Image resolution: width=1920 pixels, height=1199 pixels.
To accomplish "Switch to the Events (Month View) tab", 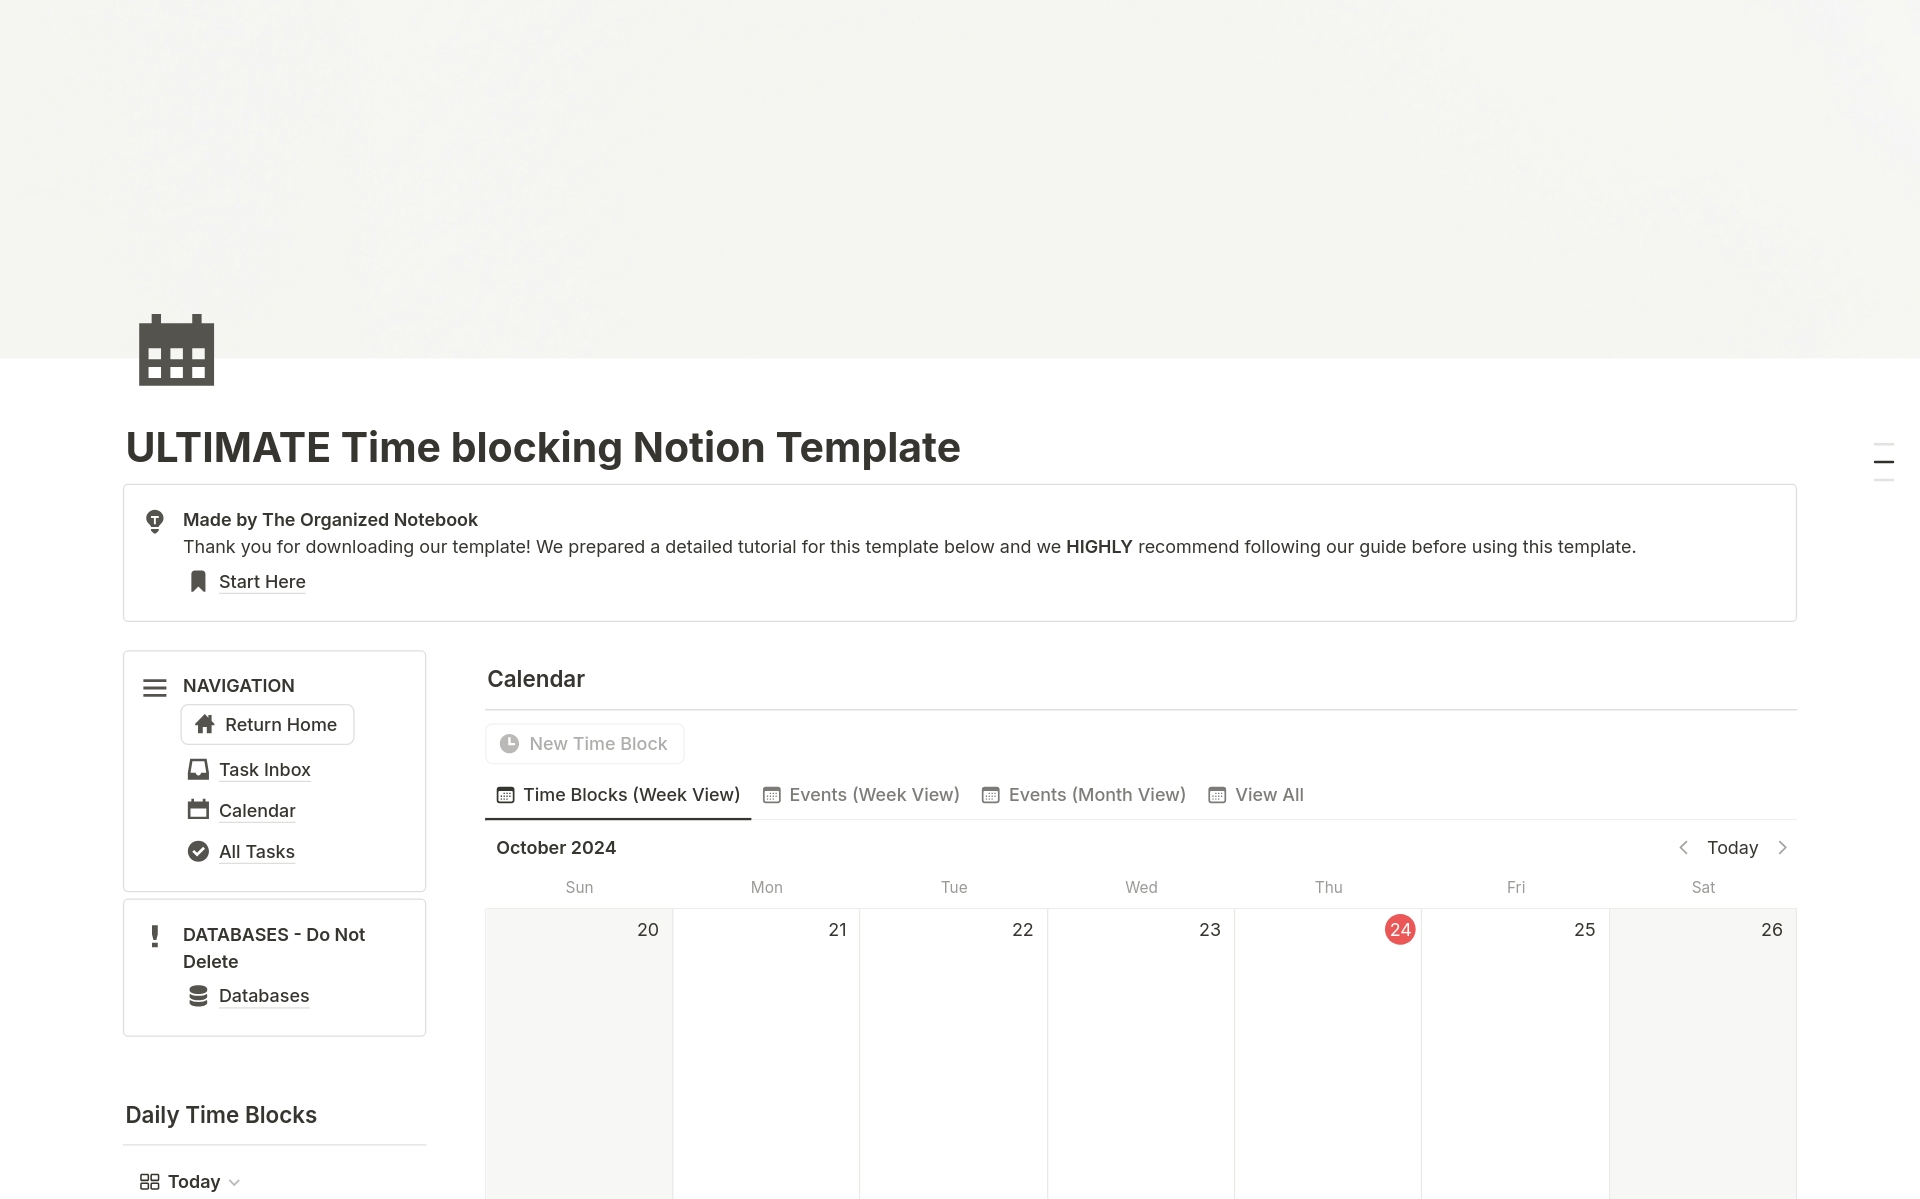I will pyautogui.click(x=1096, y=794).
